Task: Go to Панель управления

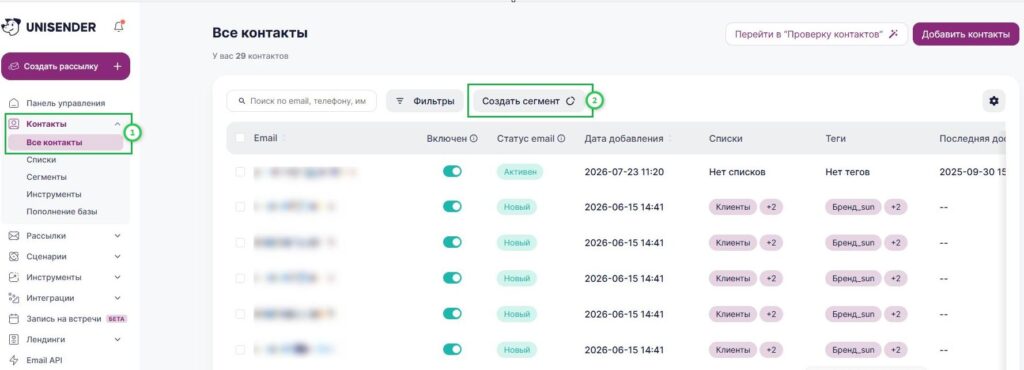Action: pos(65,103)
